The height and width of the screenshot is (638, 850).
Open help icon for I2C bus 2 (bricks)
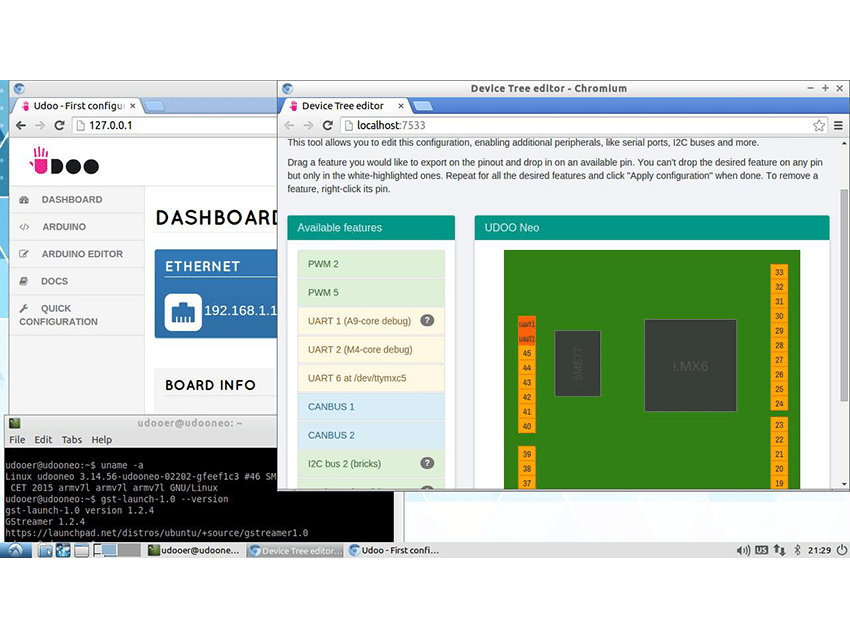427,463
